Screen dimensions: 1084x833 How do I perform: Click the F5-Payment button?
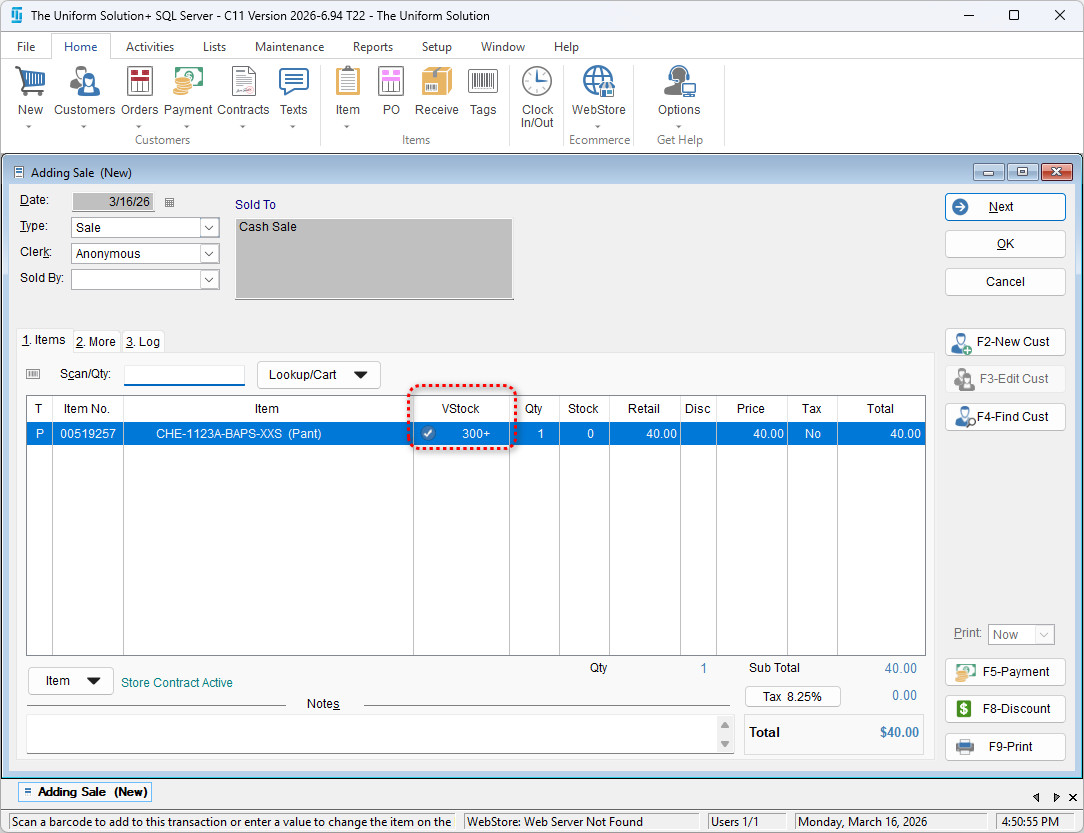1005,672
